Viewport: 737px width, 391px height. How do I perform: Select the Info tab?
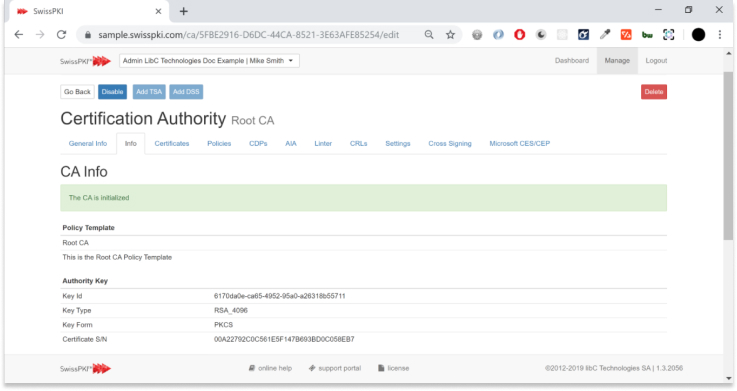131,143
